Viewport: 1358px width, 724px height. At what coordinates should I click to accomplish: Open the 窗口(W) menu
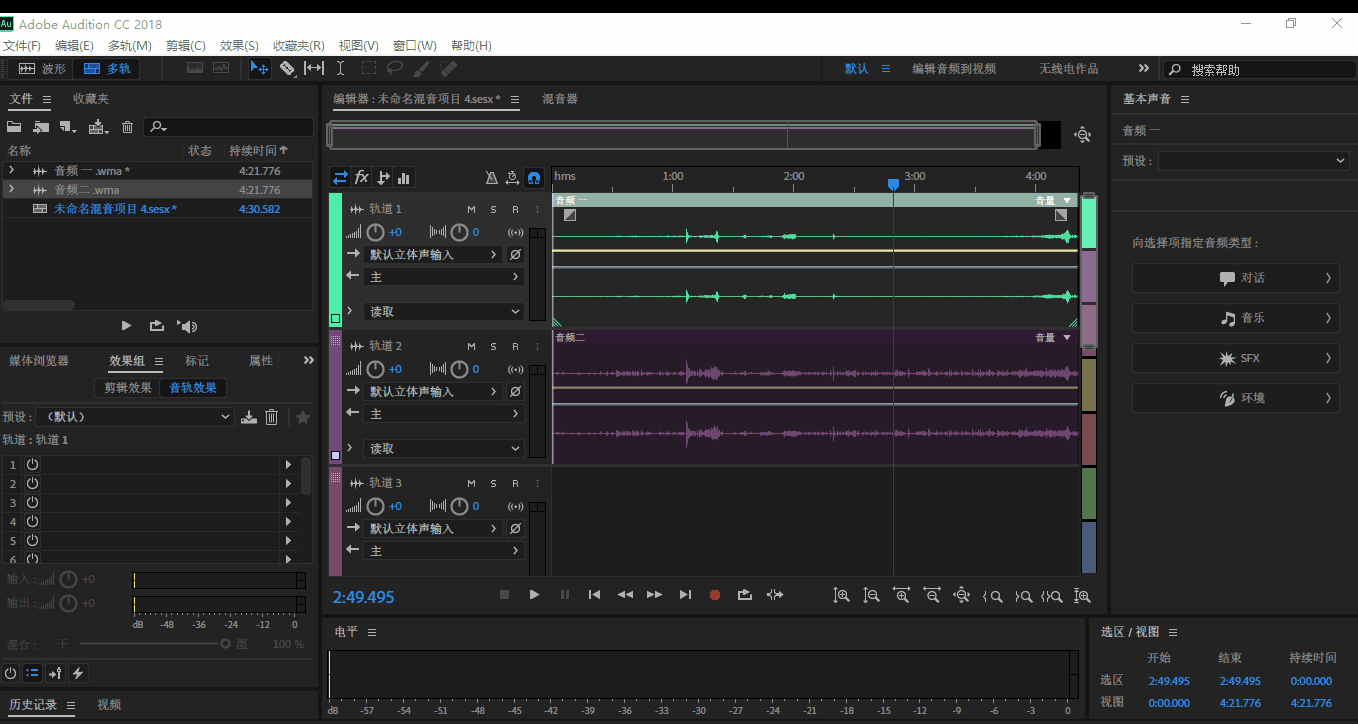click(415, 46)
